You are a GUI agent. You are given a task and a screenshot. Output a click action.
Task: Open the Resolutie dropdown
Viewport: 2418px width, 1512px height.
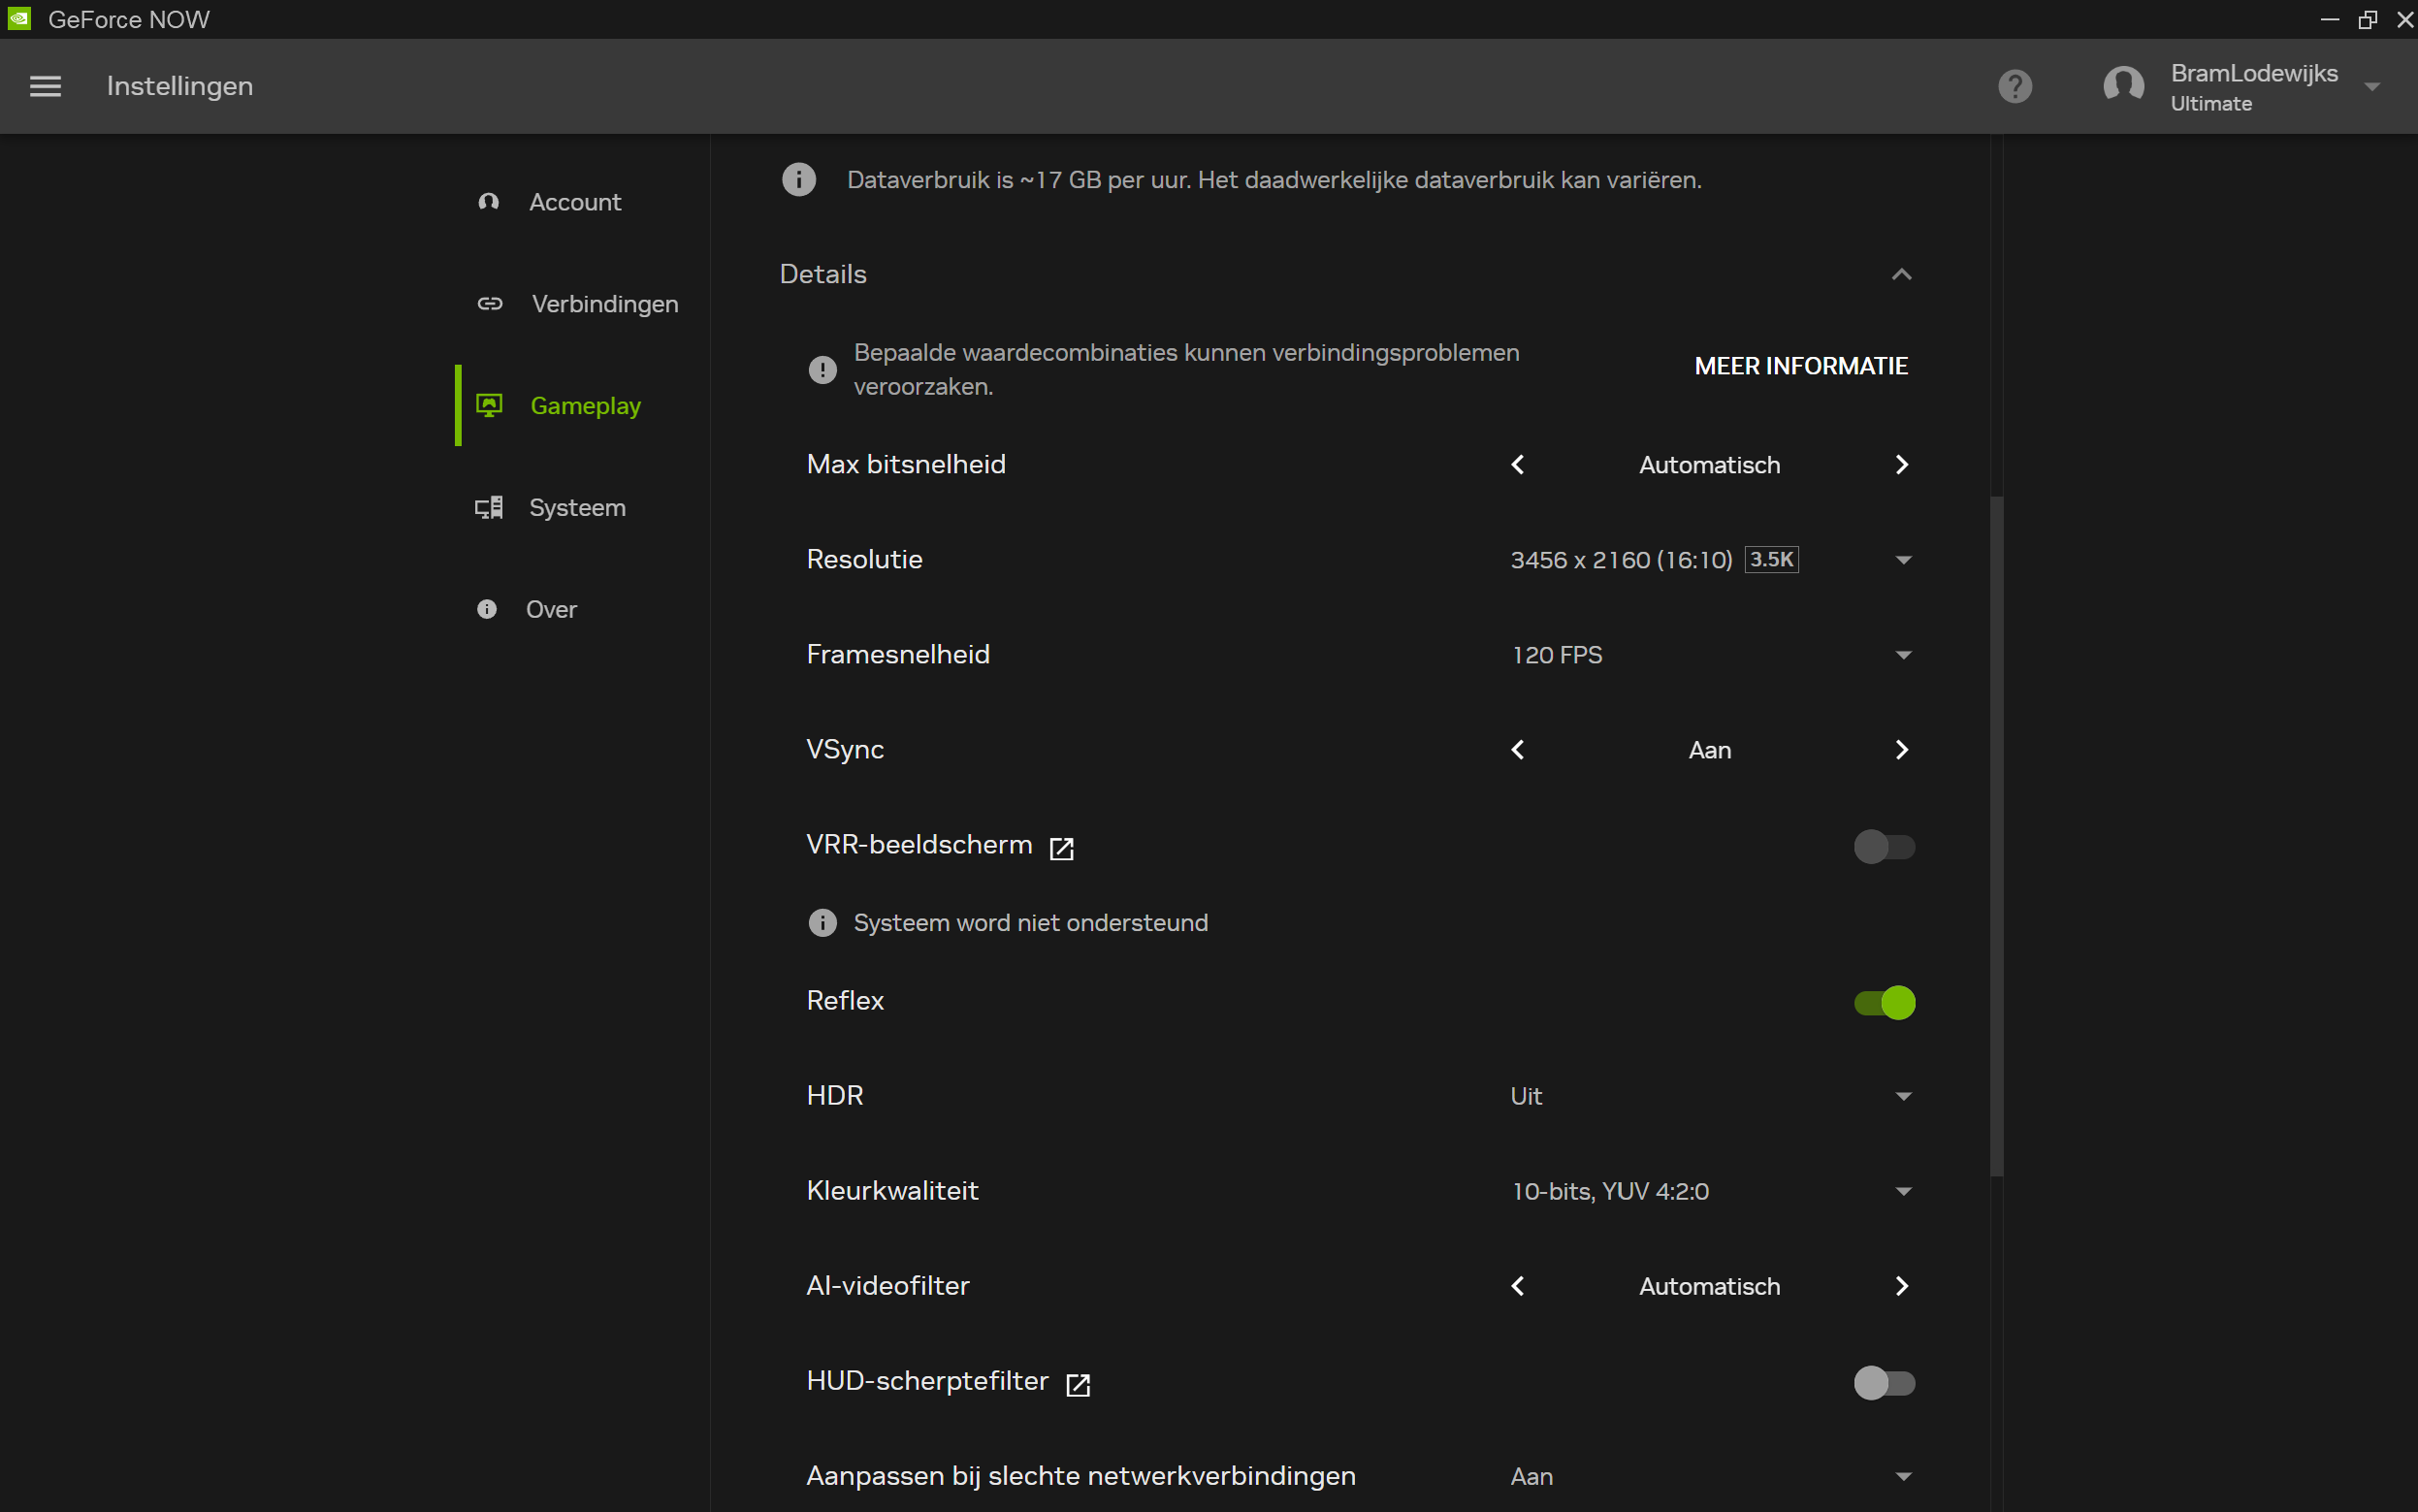coord(1902,559)
